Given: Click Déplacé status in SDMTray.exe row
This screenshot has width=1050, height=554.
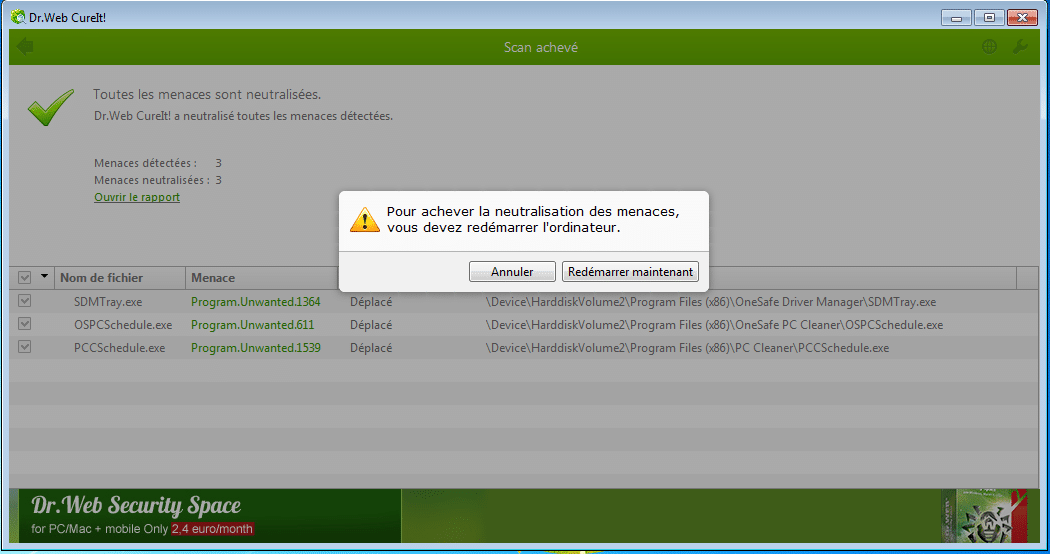Looking at the screenshot, I should pos(371,302).
